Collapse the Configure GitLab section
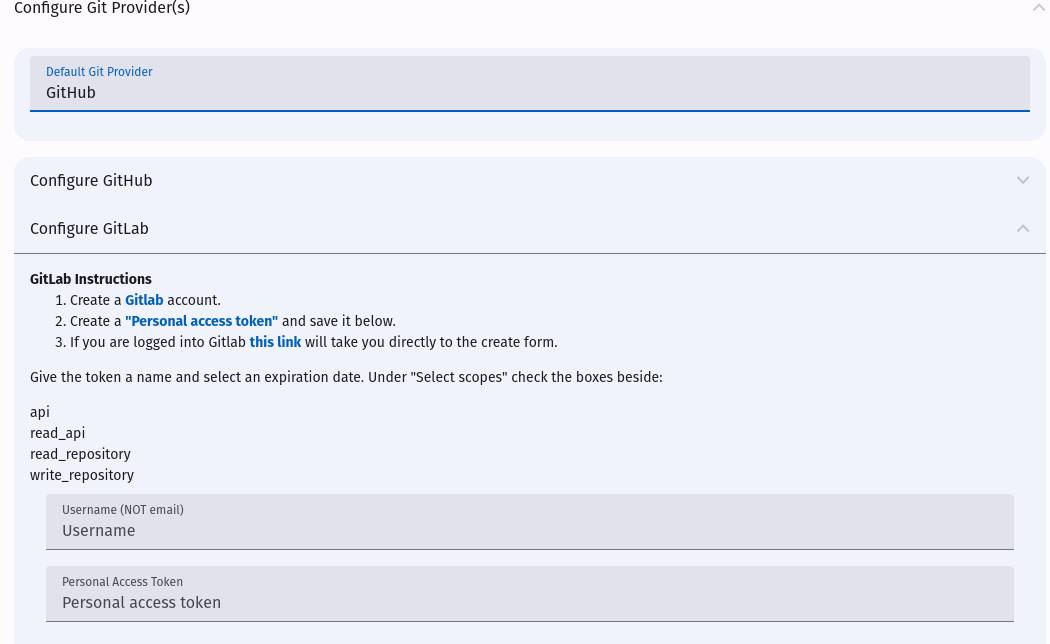This screenshot has width=1050, height=644. coord(530,229)
